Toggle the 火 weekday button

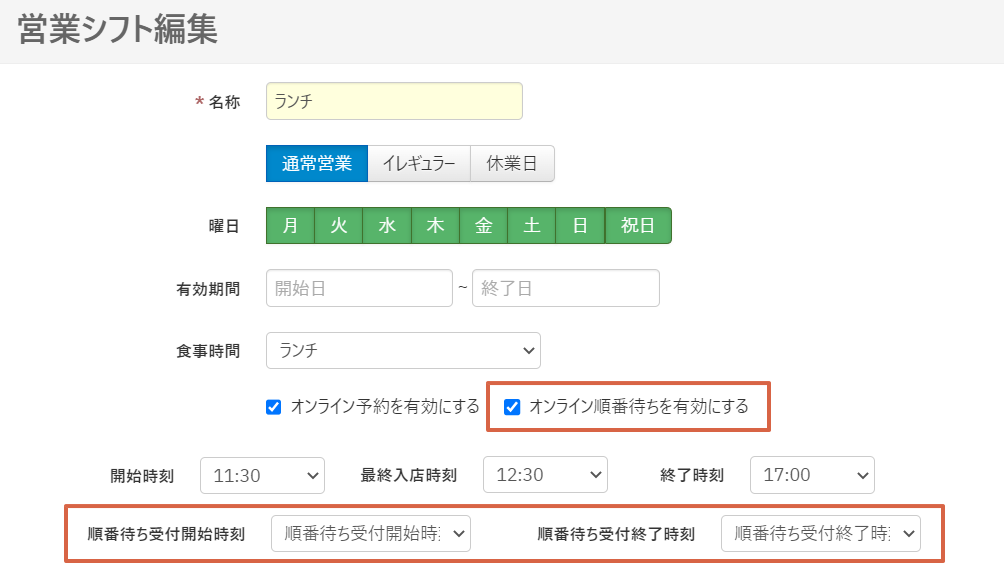pyautogui.click(x=339, y=226)
